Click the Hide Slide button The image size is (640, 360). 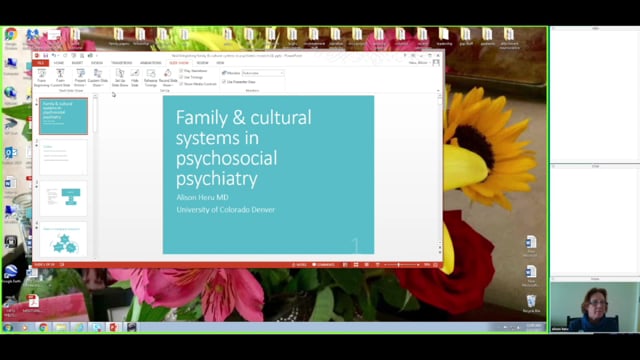135,78
